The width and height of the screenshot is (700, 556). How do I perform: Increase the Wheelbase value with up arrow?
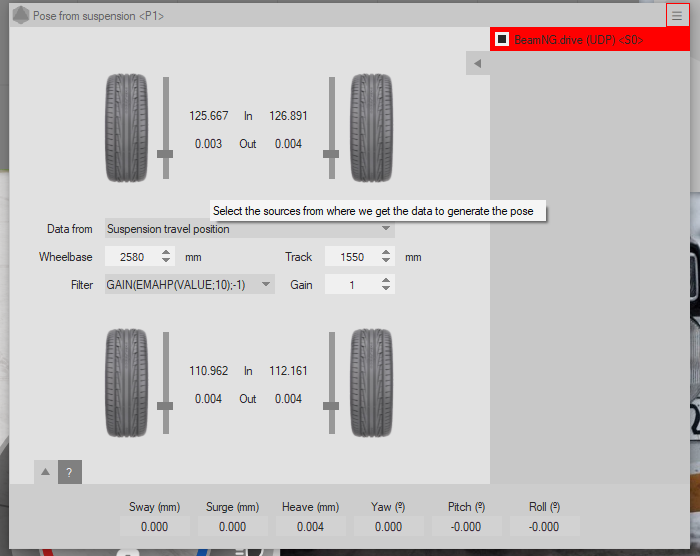pyautogui.click(x=167, y=252)
